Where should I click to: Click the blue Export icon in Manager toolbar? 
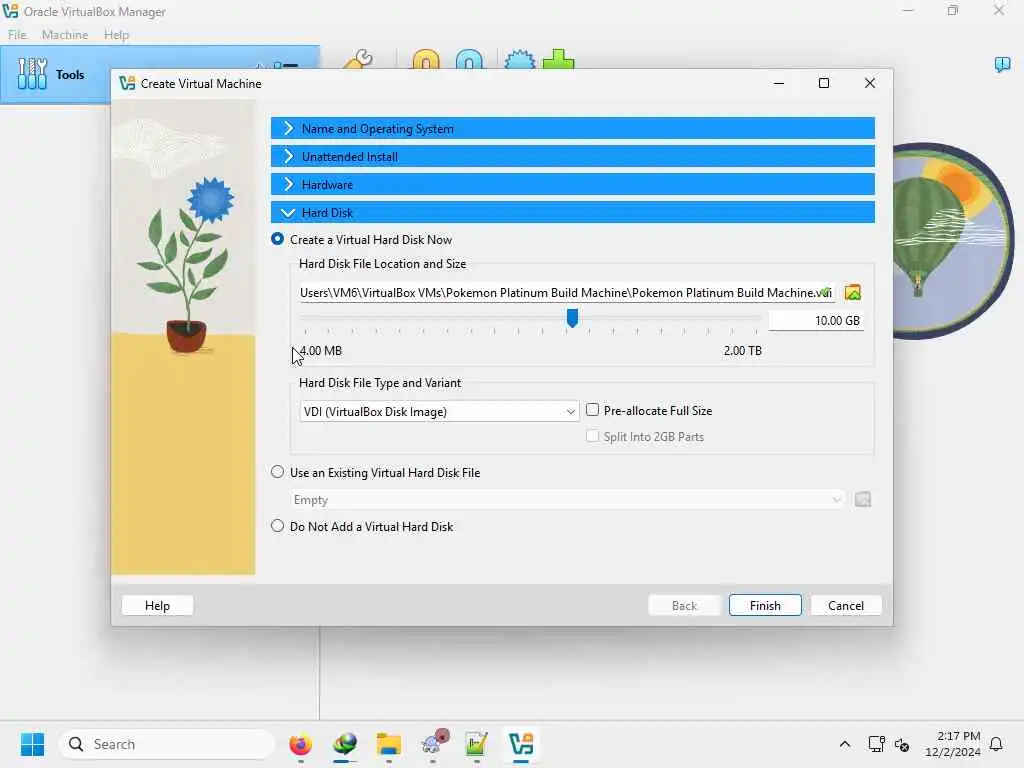(470, 59)
